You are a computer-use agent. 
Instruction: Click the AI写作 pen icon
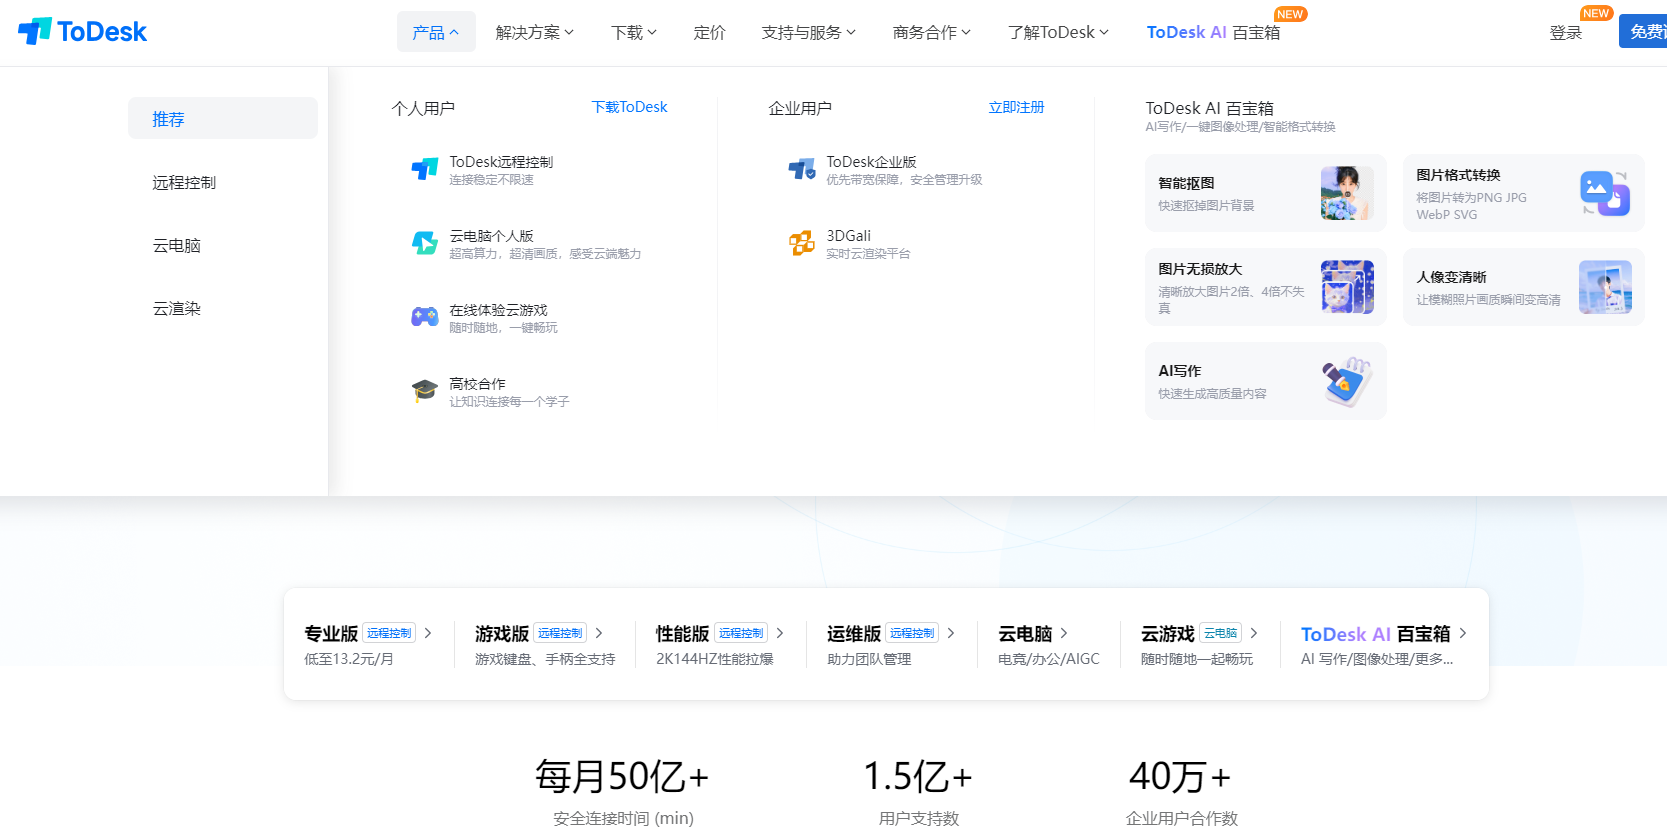pyautogui.click(x=1347, y=381)
